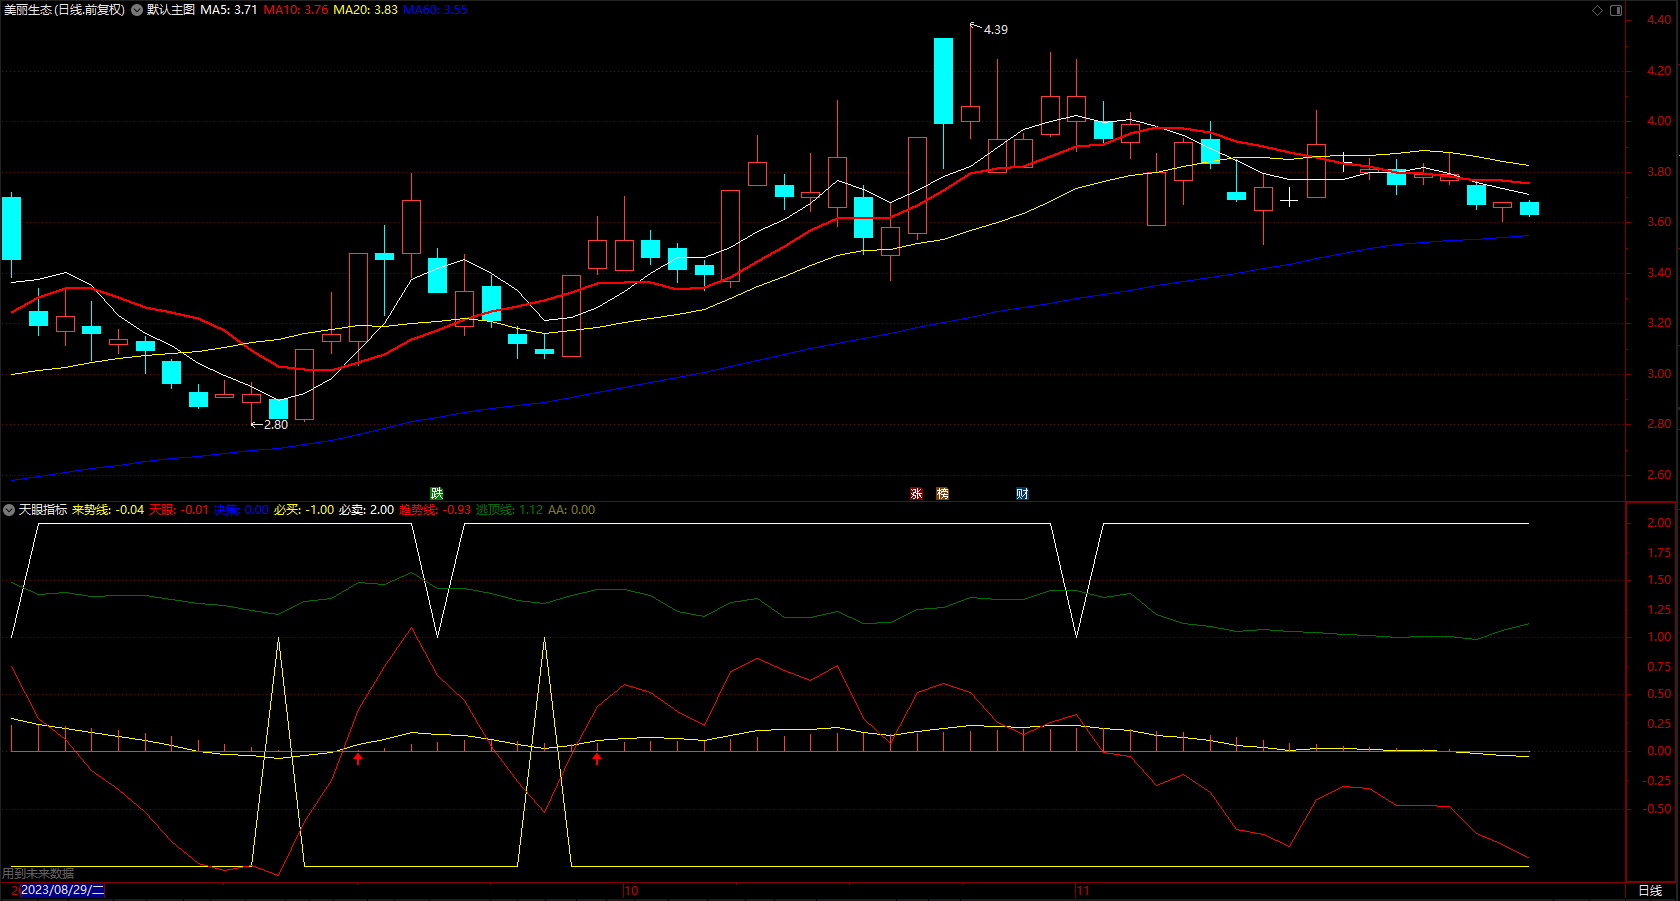This screenshot has height=901, width=1680.
Task: Click the orange 榜 event marker
Action: coord(942,494)
